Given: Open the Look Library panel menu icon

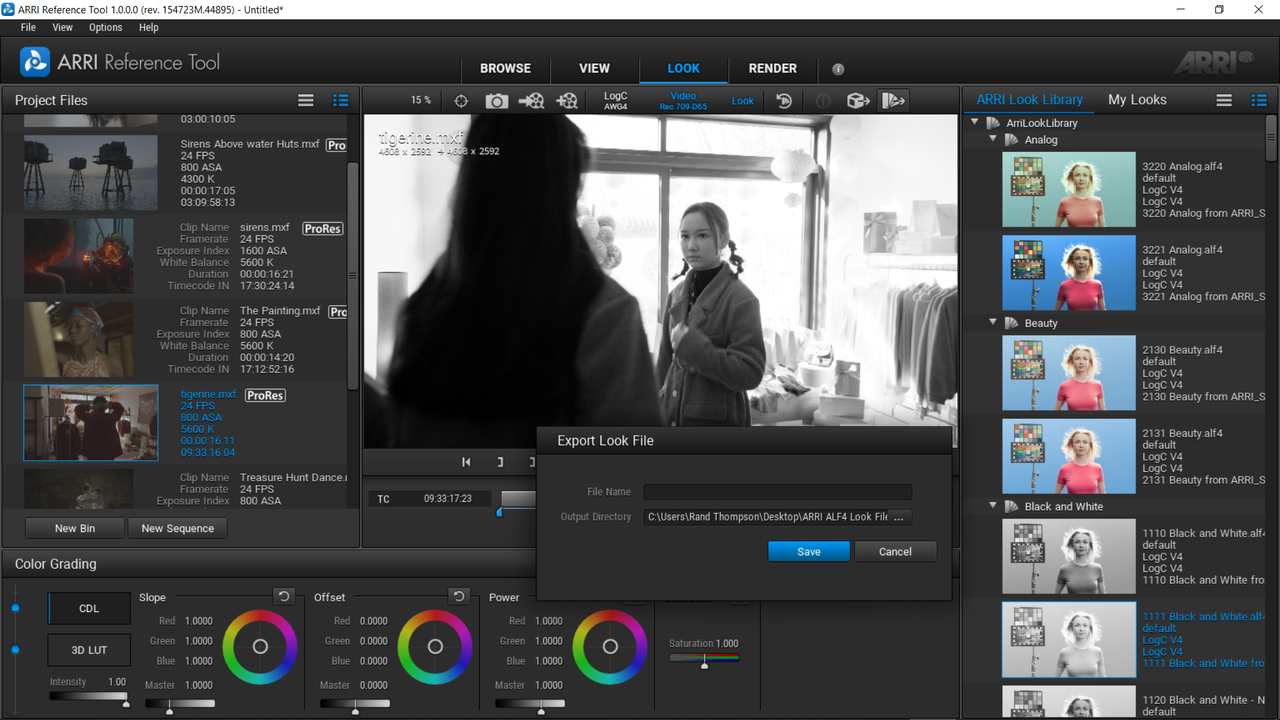Looking at the screenshot, I should pyautogui.click(x=1224, y=100).
